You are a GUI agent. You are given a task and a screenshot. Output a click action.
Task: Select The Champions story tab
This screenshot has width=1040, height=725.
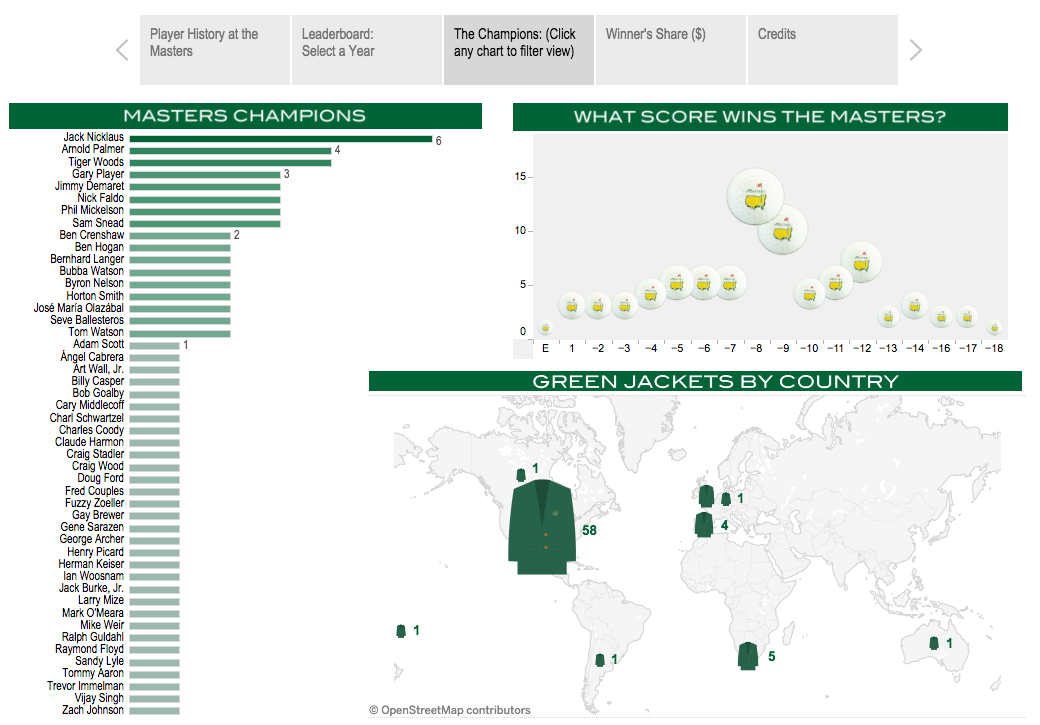tap(519, 50)
